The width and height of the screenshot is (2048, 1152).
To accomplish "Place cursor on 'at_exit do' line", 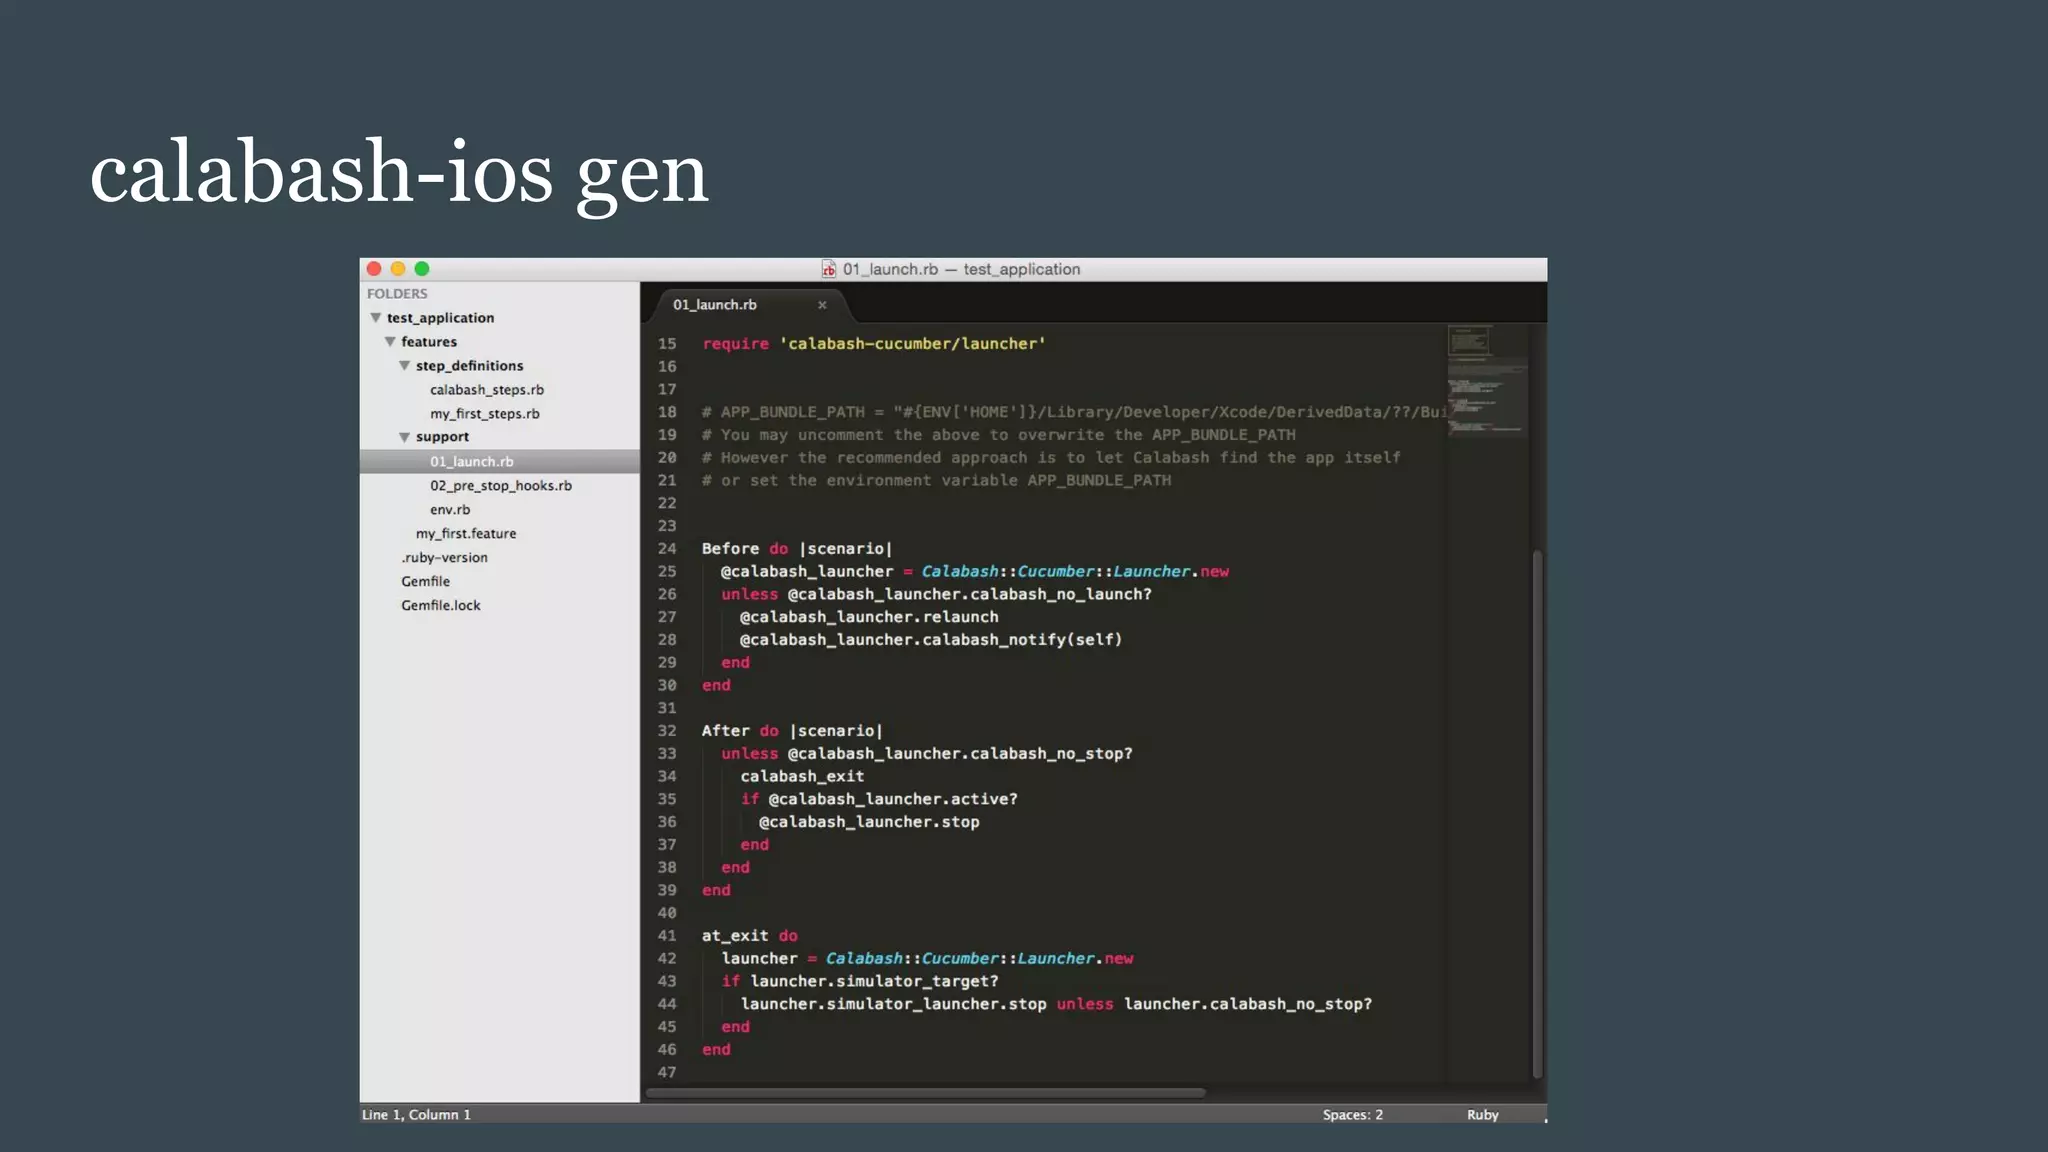I will pyautogui.click(x=750, y=936).
